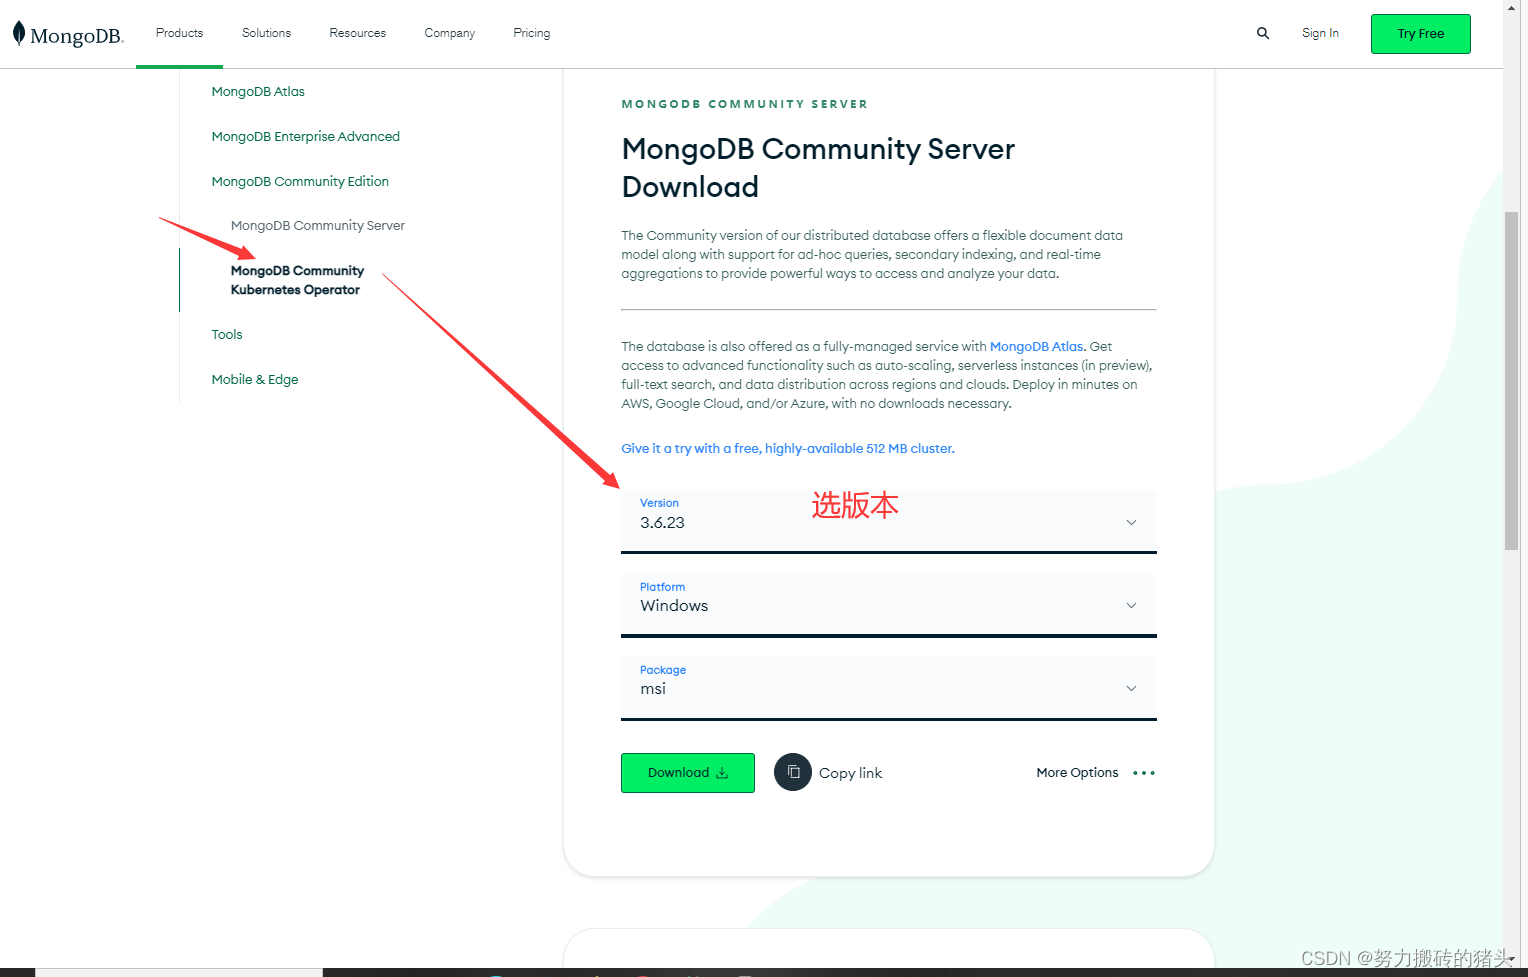Open the MongoDB Atlas link in description

coord(1035,346)
